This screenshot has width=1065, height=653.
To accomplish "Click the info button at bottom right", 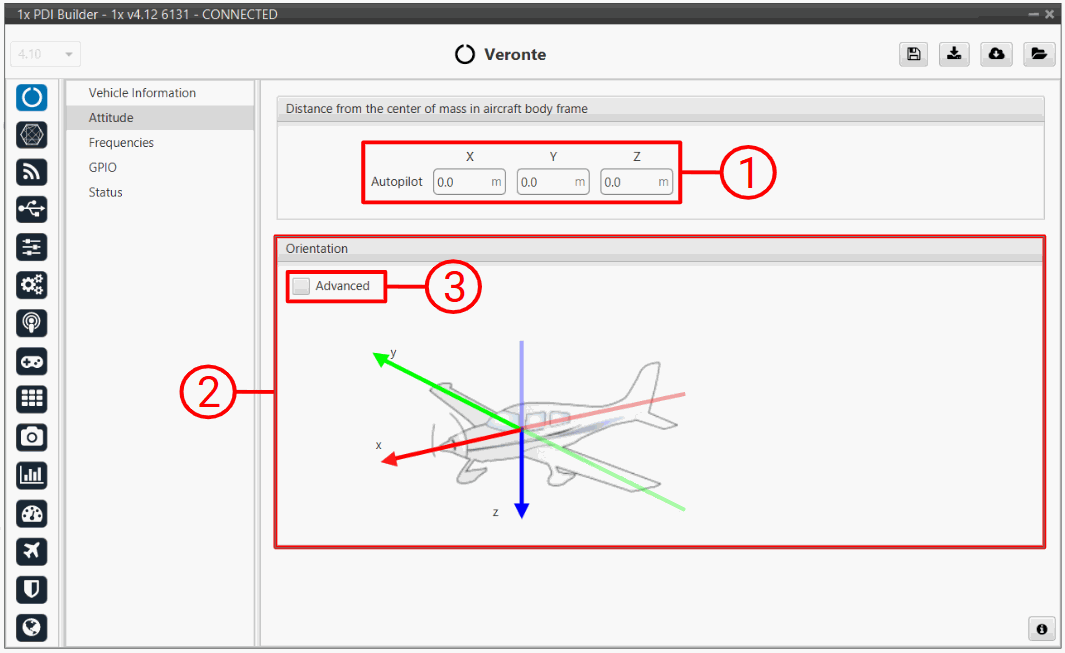I will [x=1041, y=629].
